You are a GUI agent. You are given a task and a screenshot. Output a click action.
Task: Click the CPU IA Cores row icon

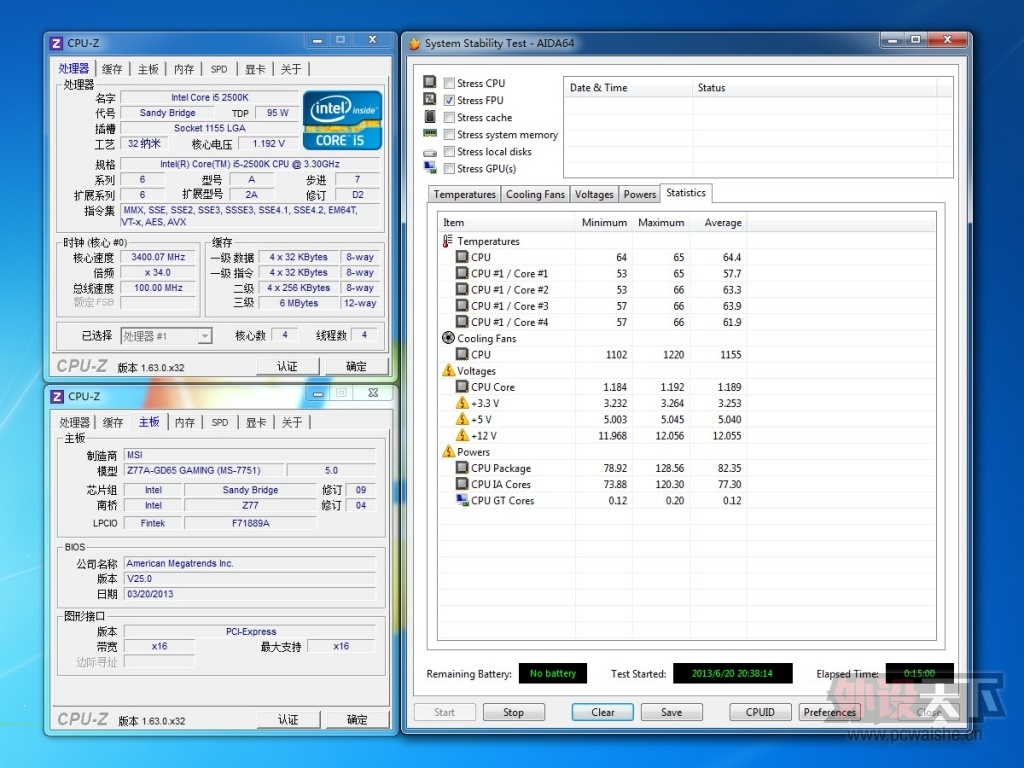click(462, 484)
